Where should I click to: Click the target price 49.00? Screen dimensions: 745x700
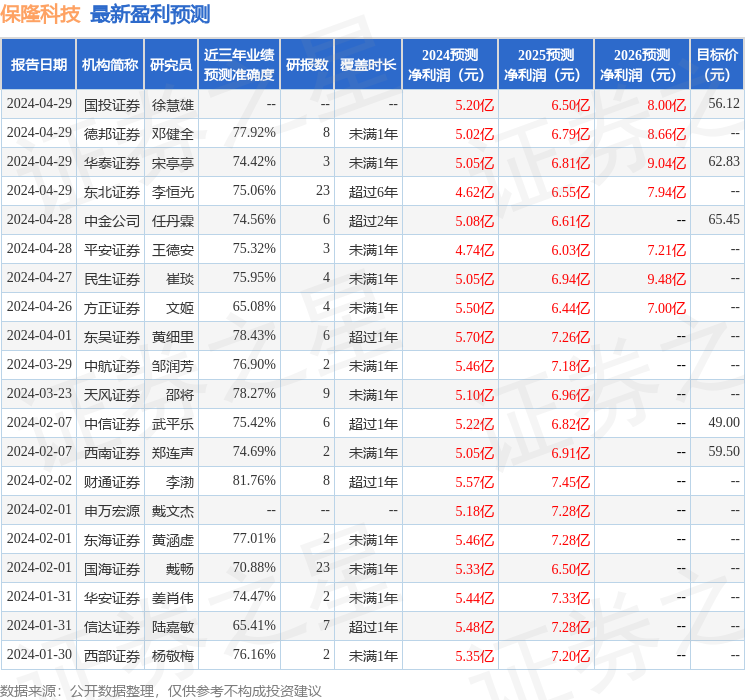tap(724, 422)
